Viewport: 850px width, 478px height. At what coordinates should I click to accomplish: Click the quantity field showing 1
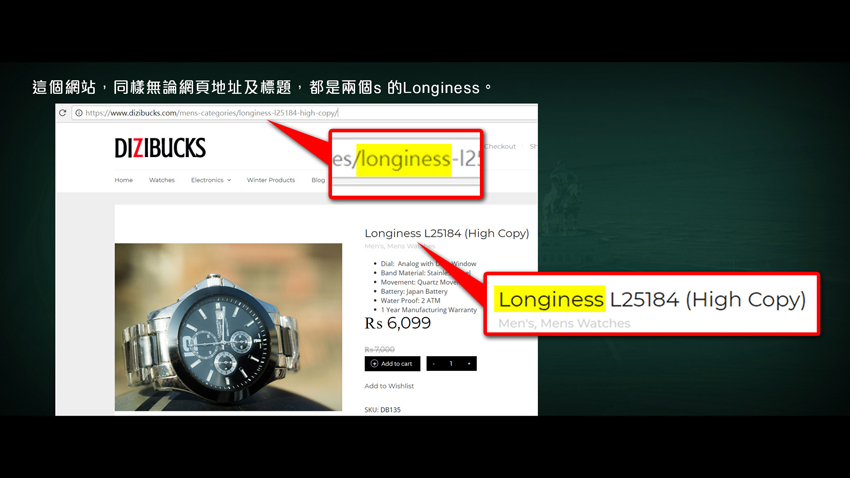coord(451,364)
